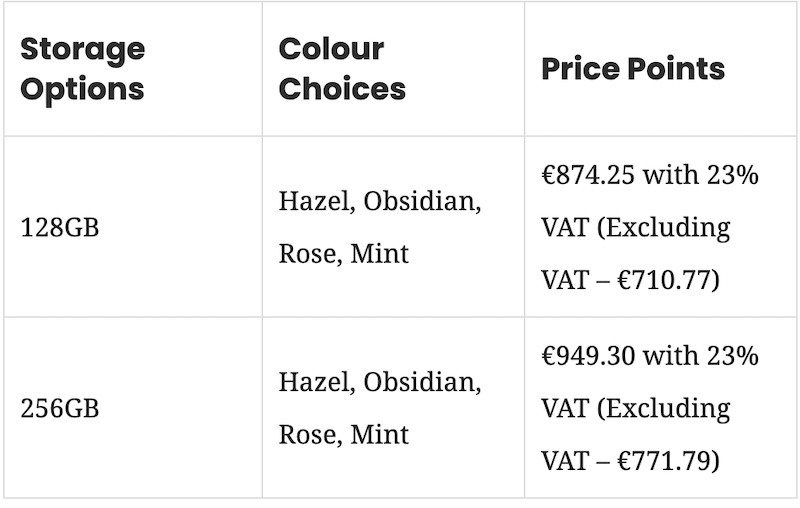Select the 128GB storage cell

[x=61, y=227]
